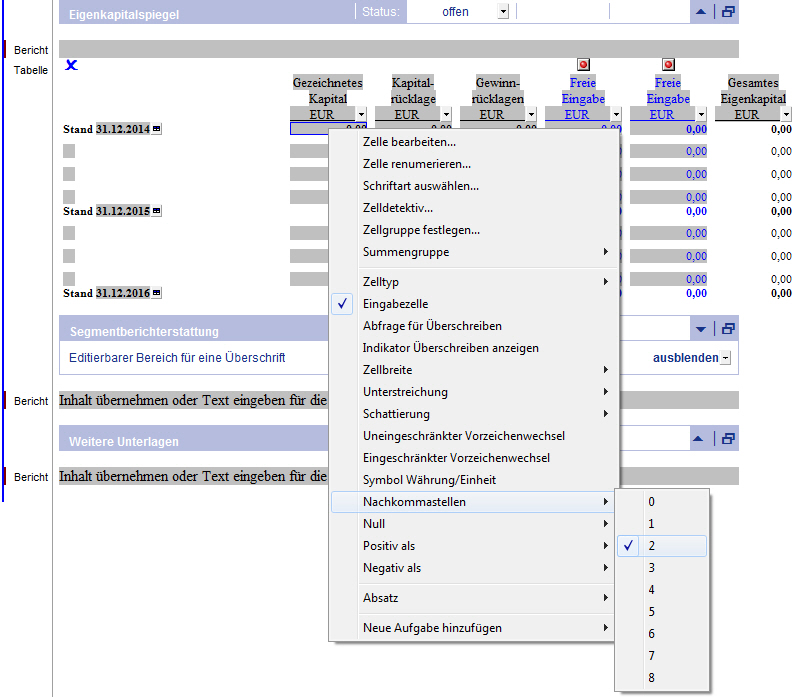797x697 pixels.
Task: Open the calendar icon beside Stand 31.12.2014
Action: [x=157, y=129]
